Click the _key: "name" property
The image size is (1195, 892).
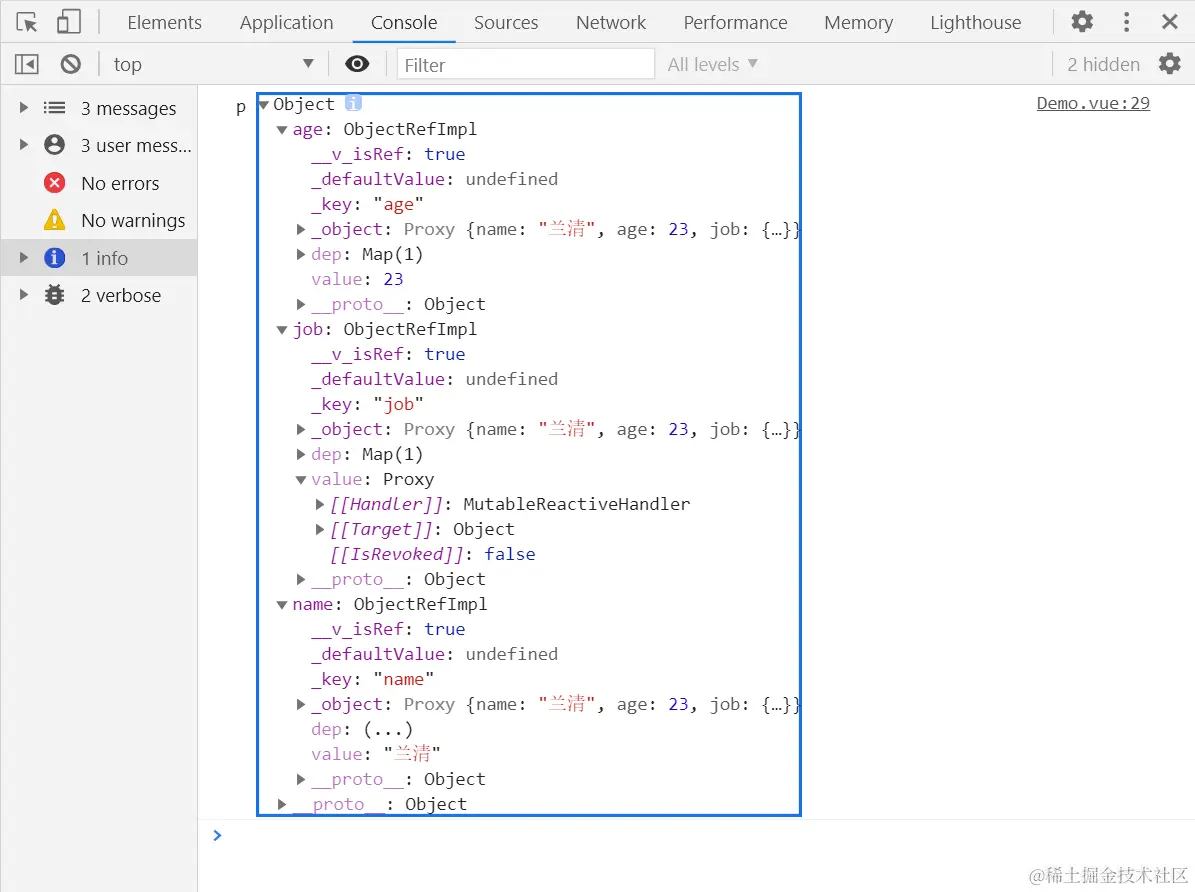click(372, 679)
